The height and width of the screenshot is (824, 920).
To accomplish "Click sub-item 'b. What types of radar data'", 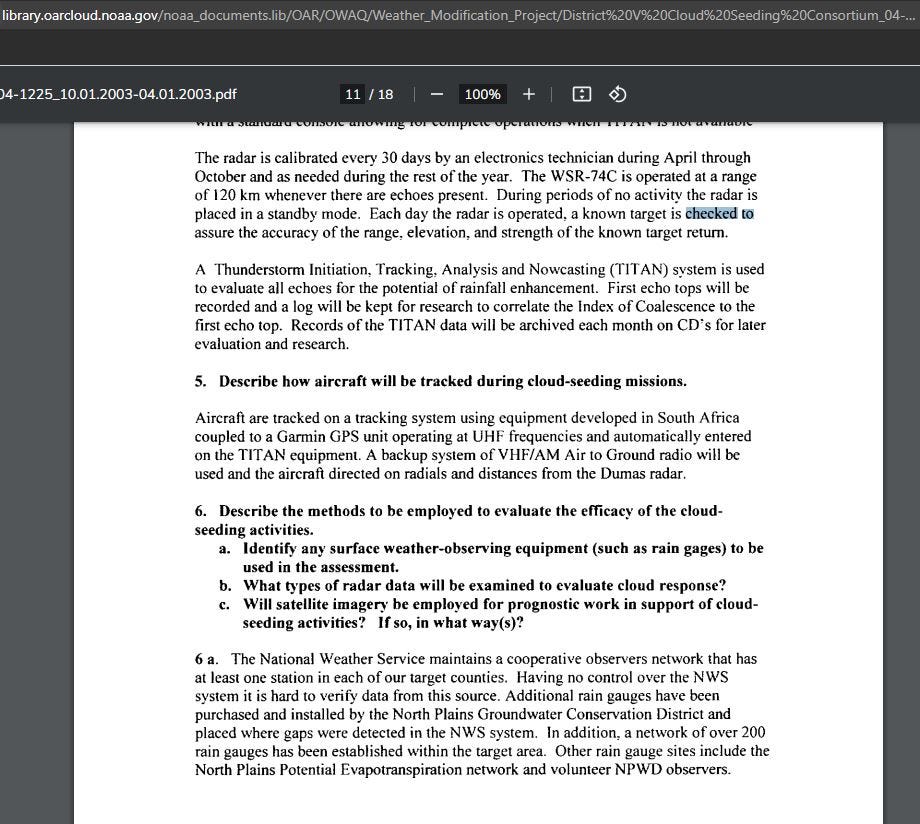I will tap(472, 585).
